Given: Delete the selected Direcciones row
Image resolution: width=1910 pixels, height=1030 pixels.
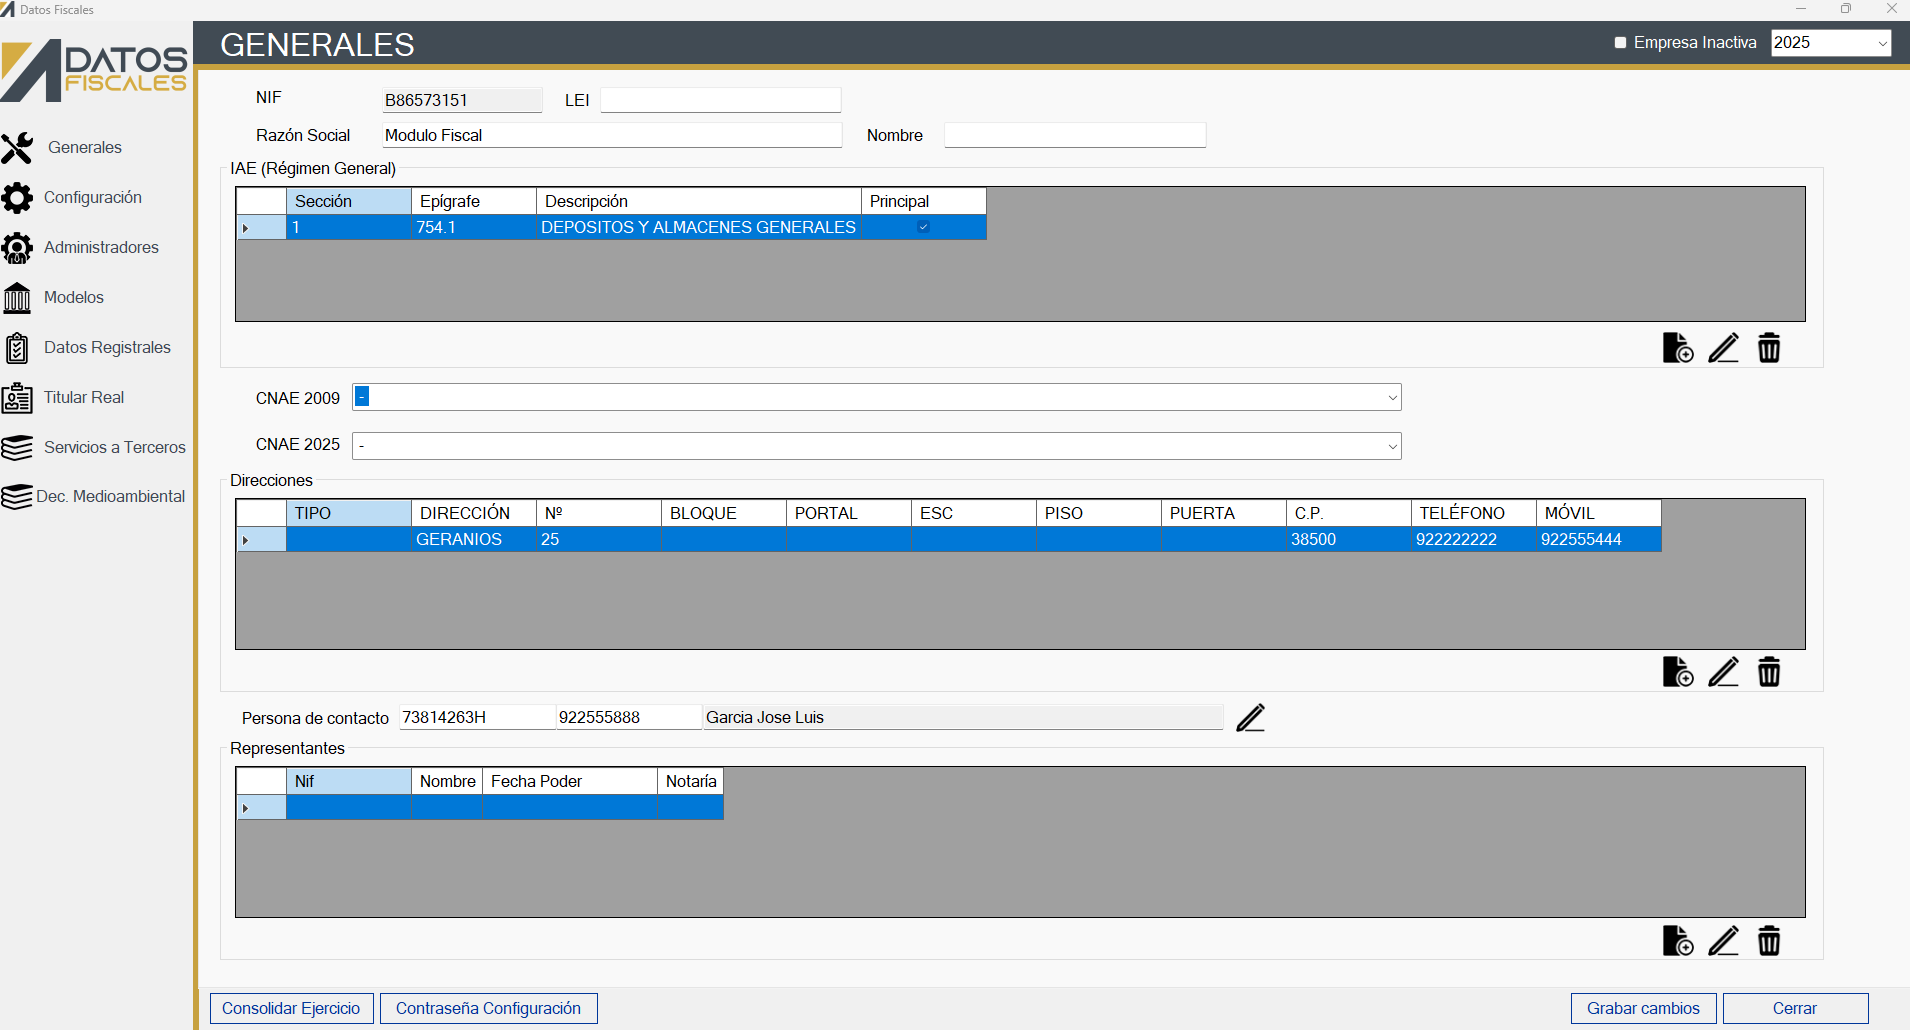Looking at the screenshot, I should [x=1769, y=672].
